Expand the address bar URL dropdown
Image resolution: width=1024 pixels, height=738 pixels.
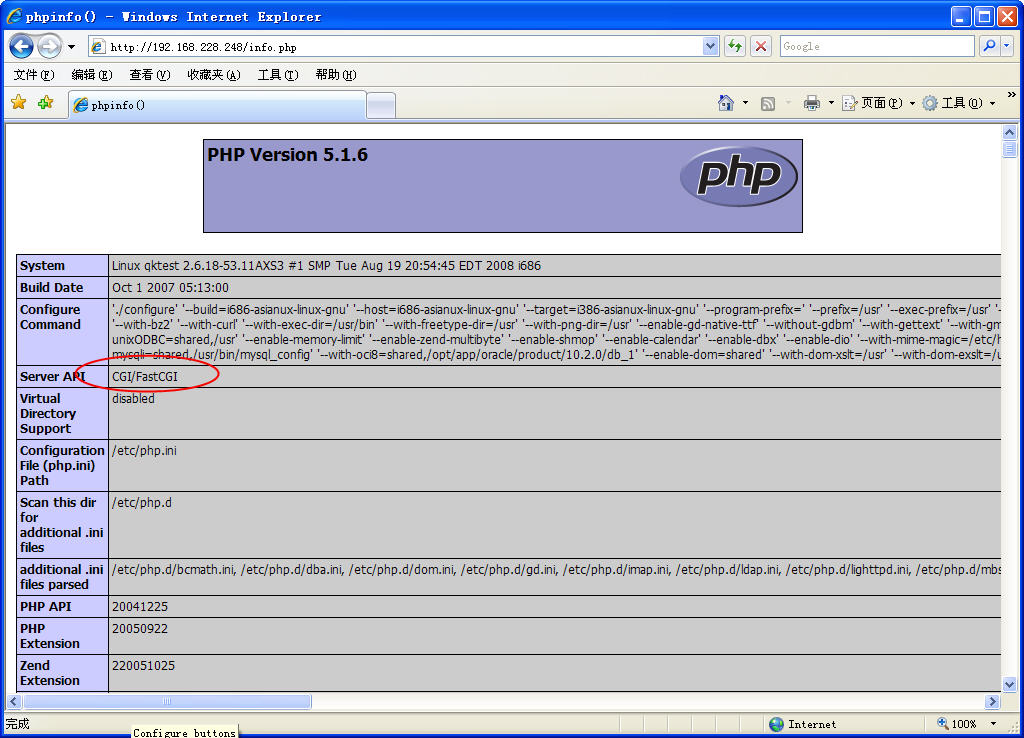coord(710,46)
